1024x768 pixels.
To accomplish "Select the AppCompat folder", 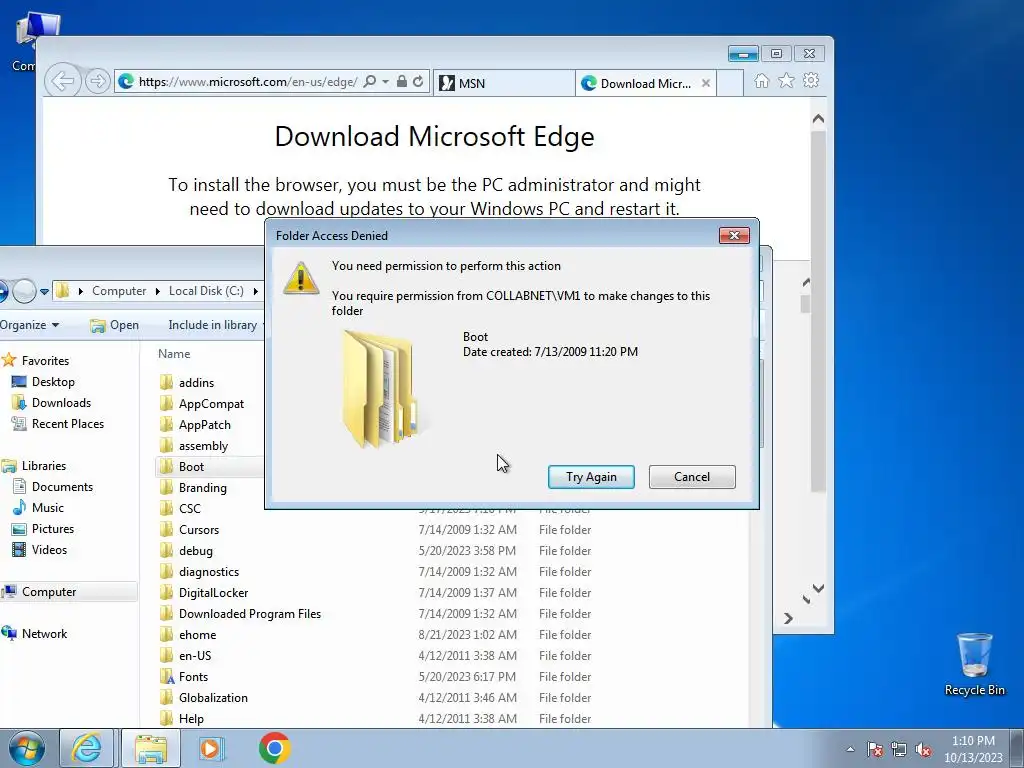I will 211,404.
